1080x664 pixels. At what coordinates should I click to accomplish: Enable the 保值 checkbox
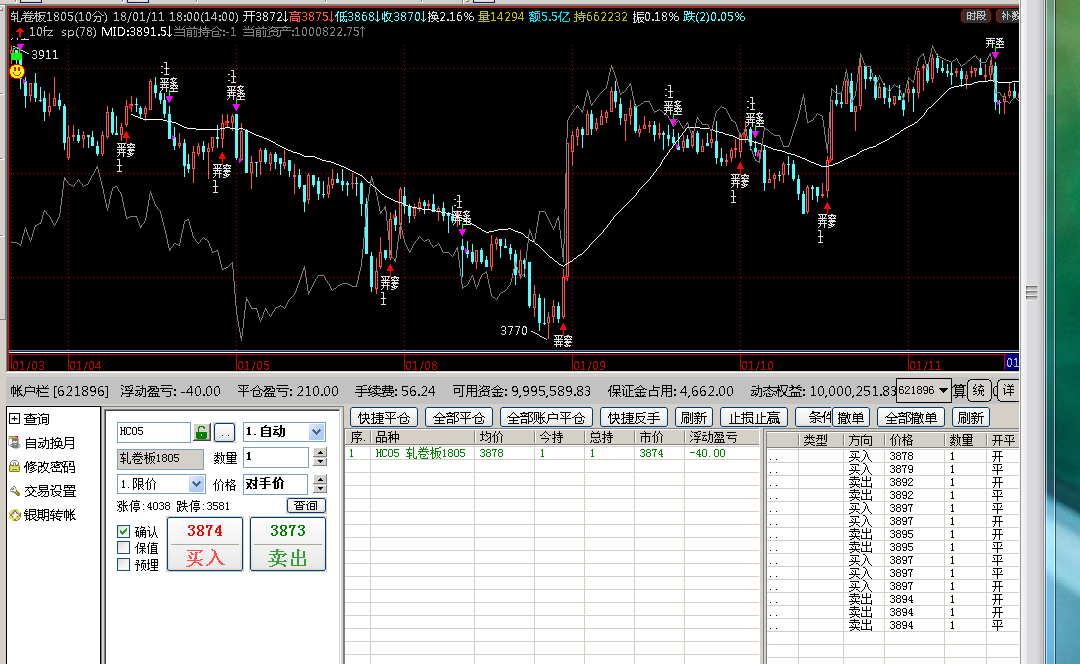click(124, 548)
